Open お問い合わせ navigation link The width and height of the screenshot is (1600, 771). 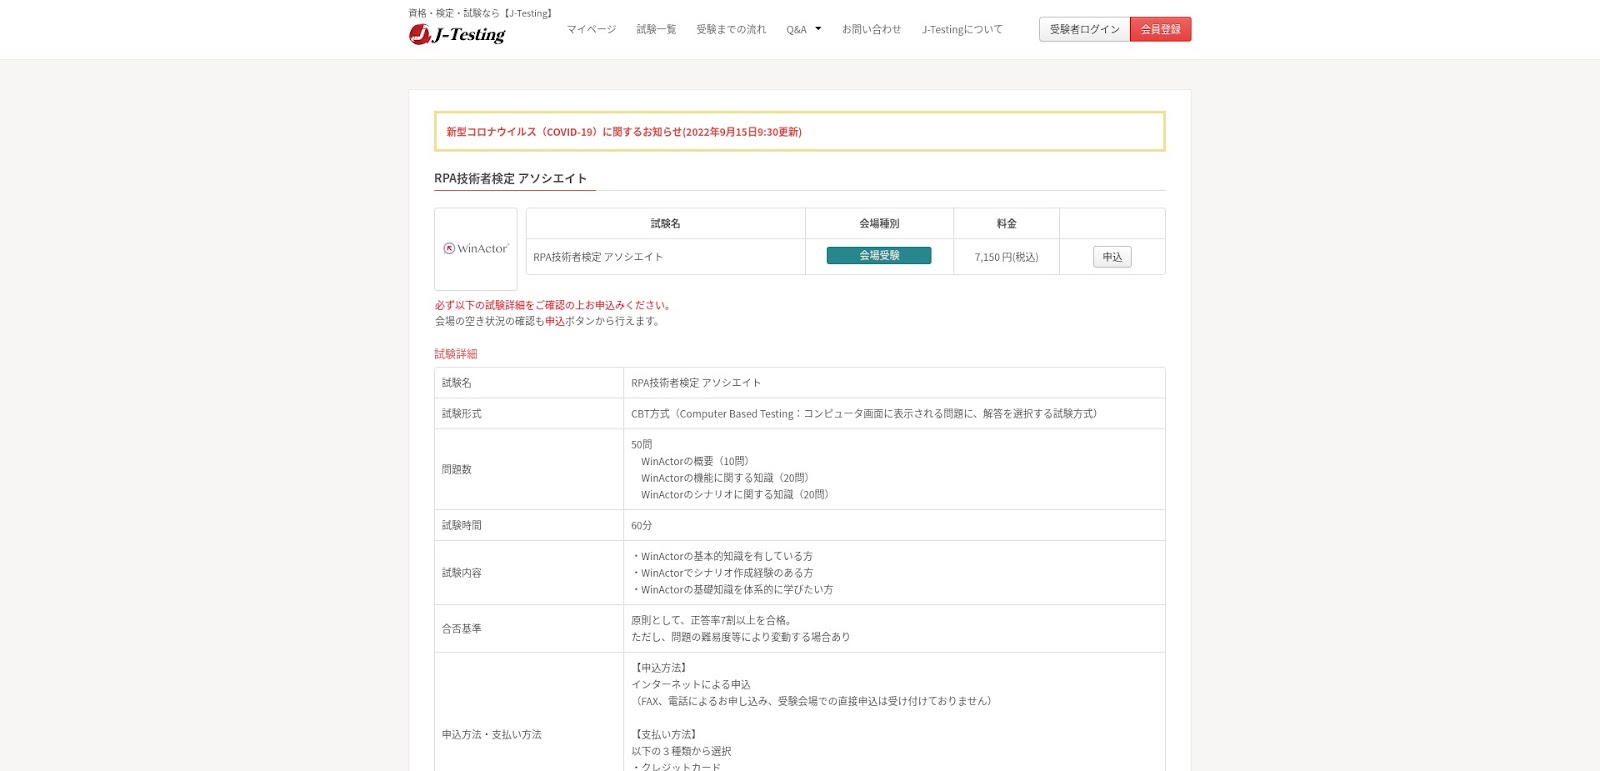pyautogui.click(x=871, y=30)
